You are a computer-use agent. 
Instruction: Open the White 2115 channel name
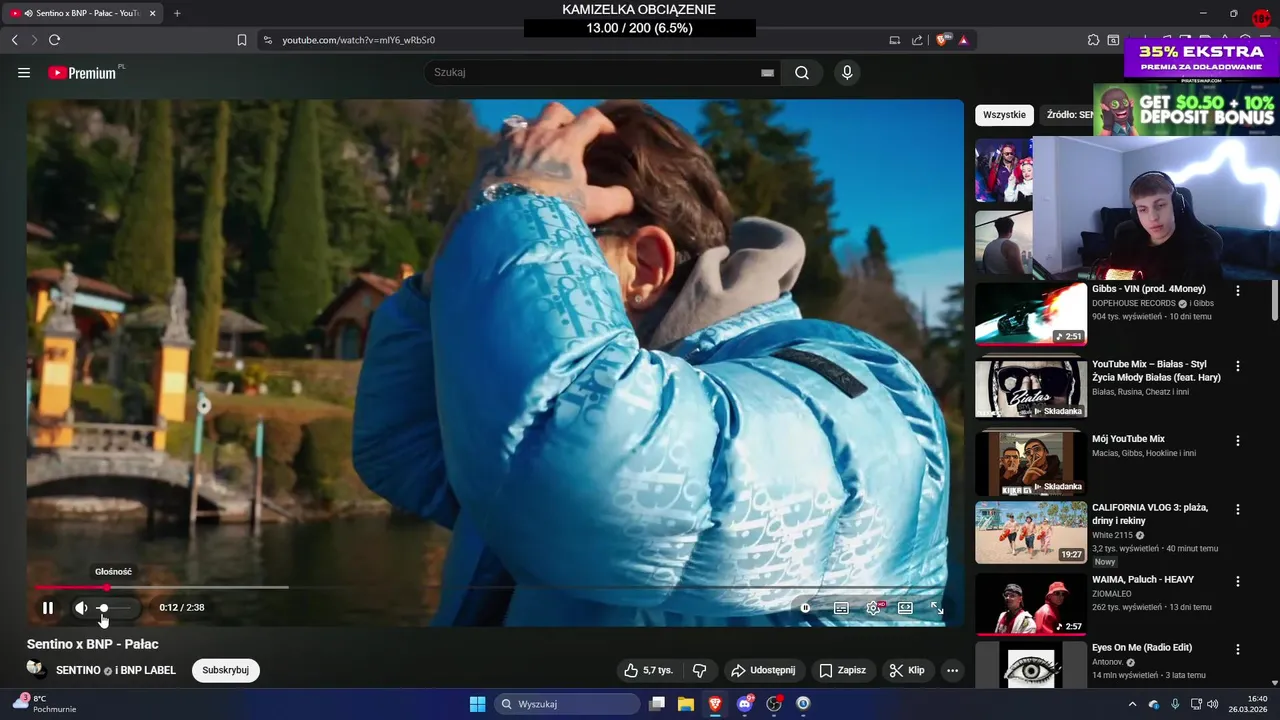[x=1112, y=535]
